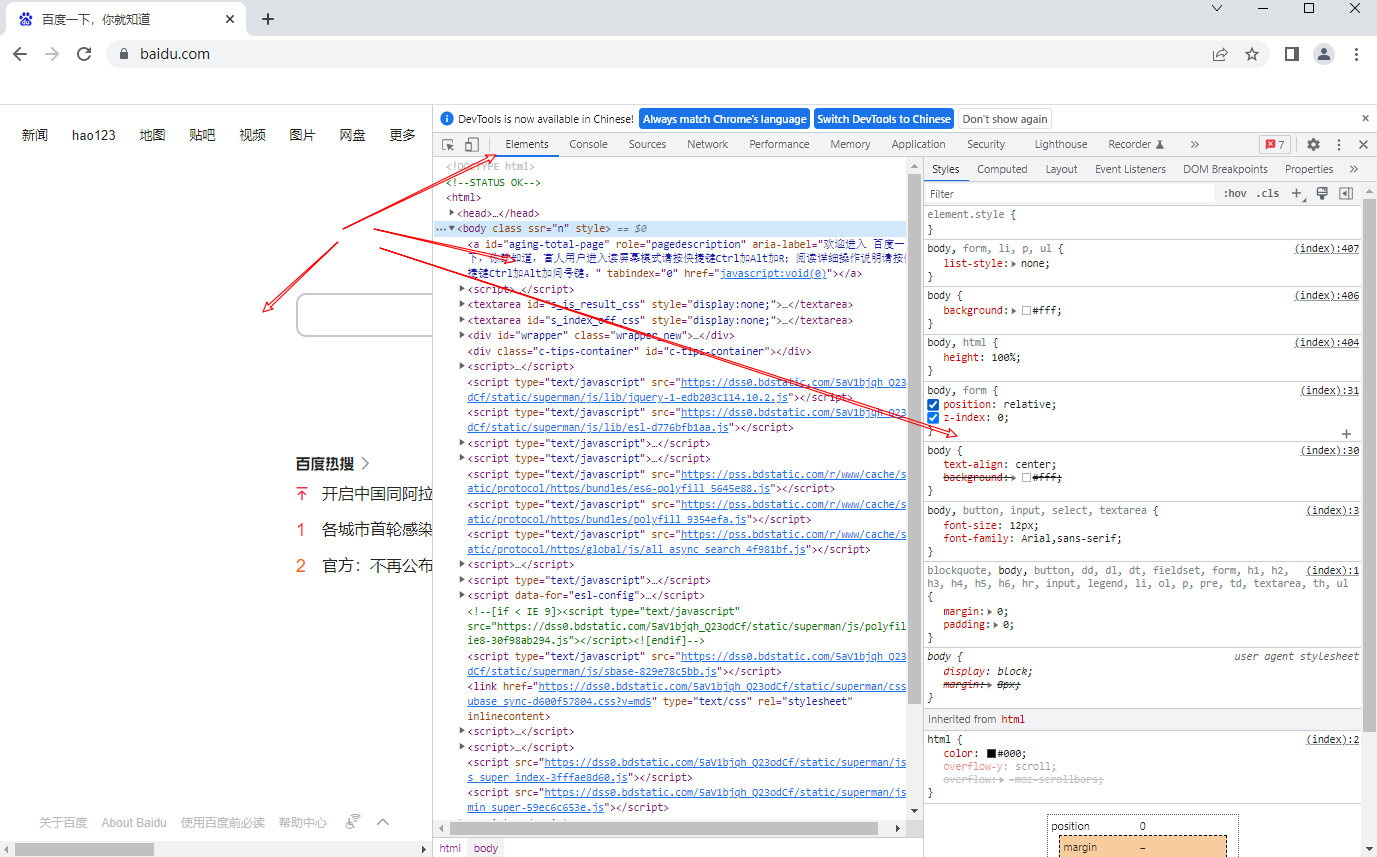Viewport: 1377px width, 857px height.
Task: Click the #000 color swatch under html
Action: 991,754
